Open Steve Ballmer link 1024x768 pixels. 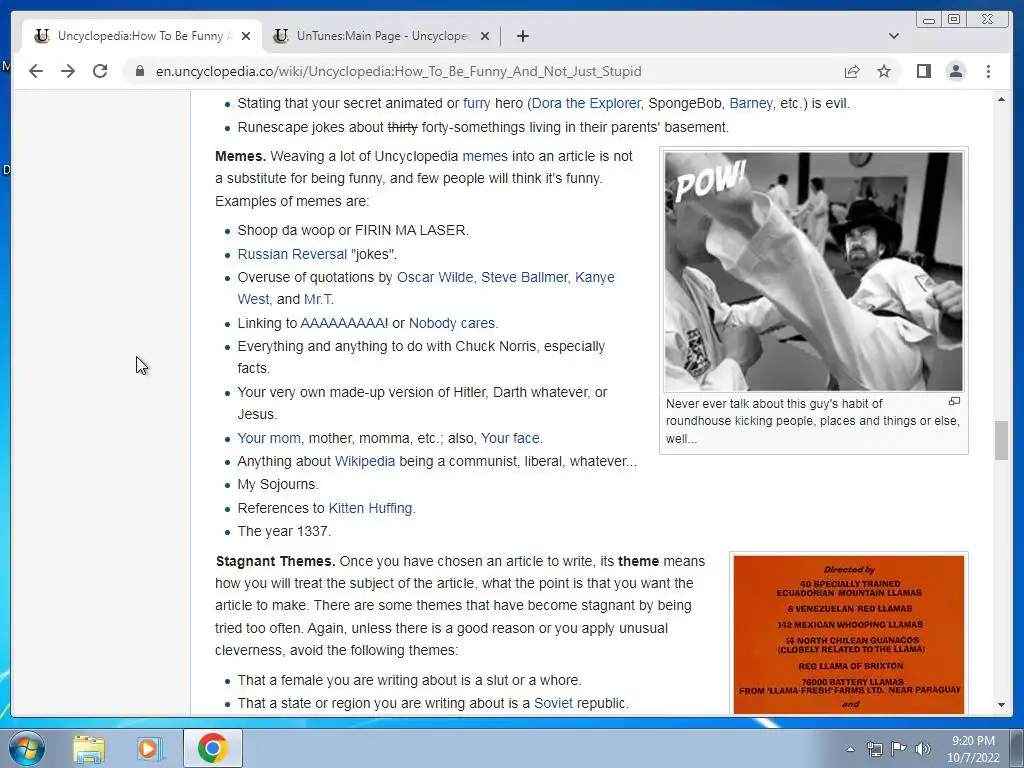524,277
